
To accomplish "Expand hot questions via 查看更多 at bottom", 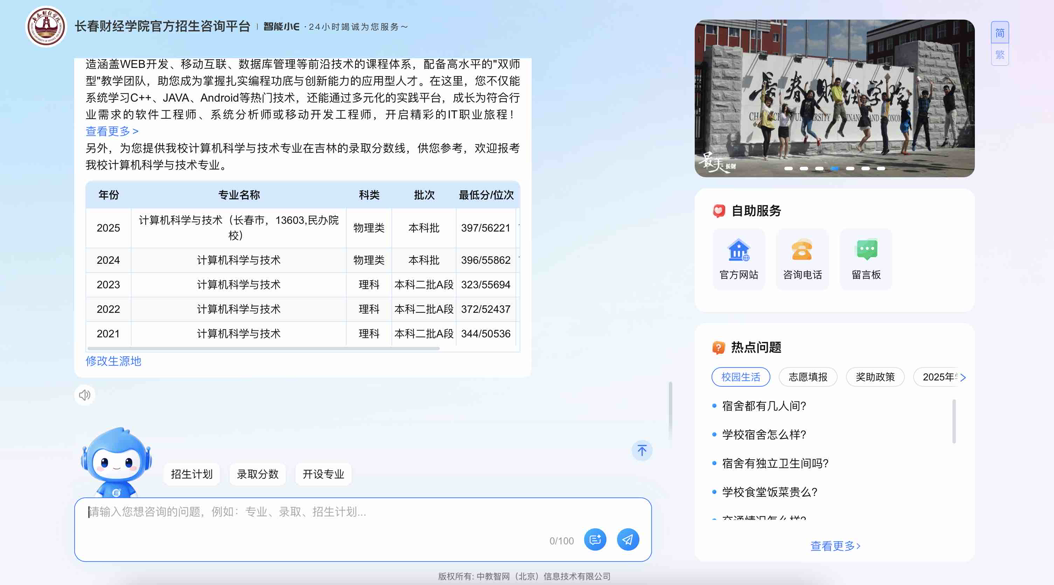I will tap(835, 546).
